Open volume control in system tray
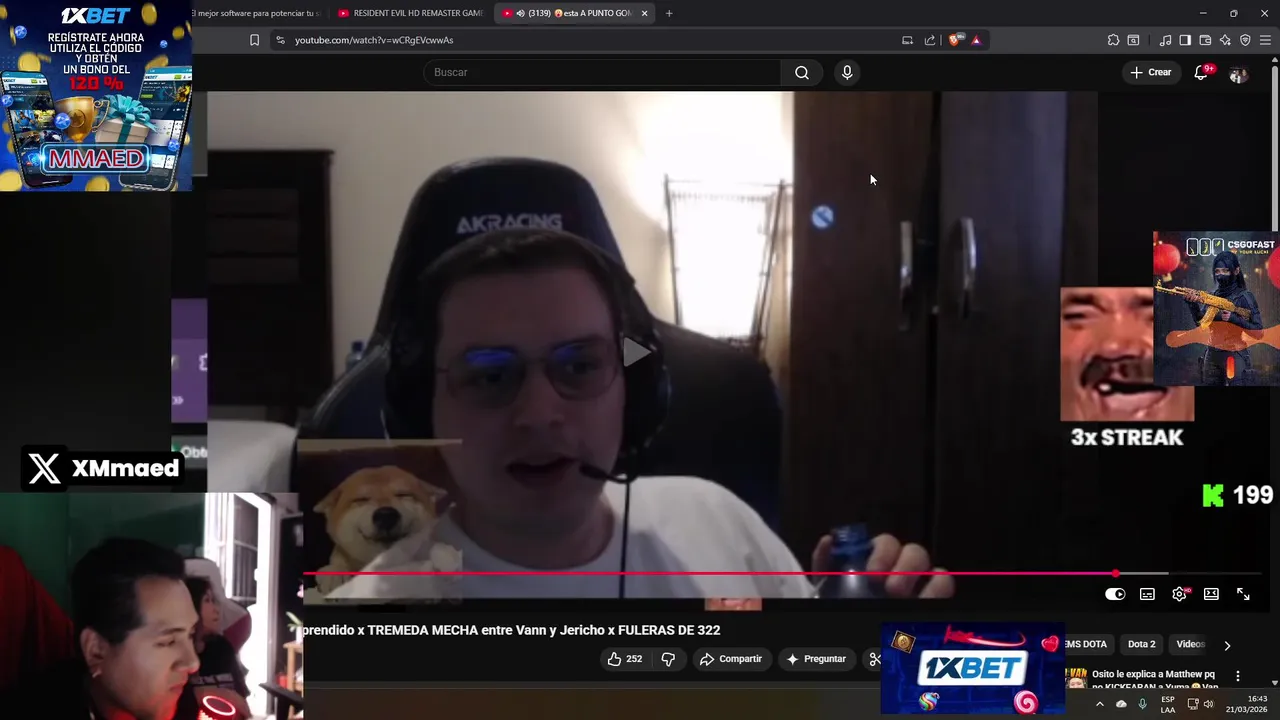The image size is (1280, 720). coord(1208,704)
